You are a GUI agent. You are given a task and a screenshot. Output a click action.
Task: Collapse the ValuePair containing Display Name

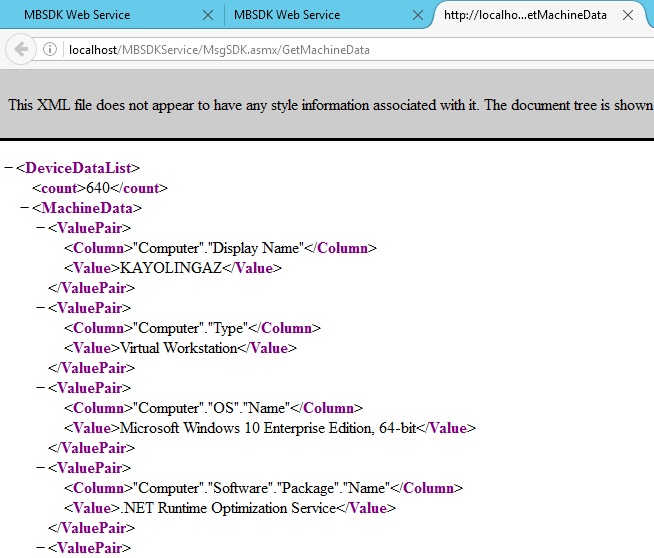point(41,228)
